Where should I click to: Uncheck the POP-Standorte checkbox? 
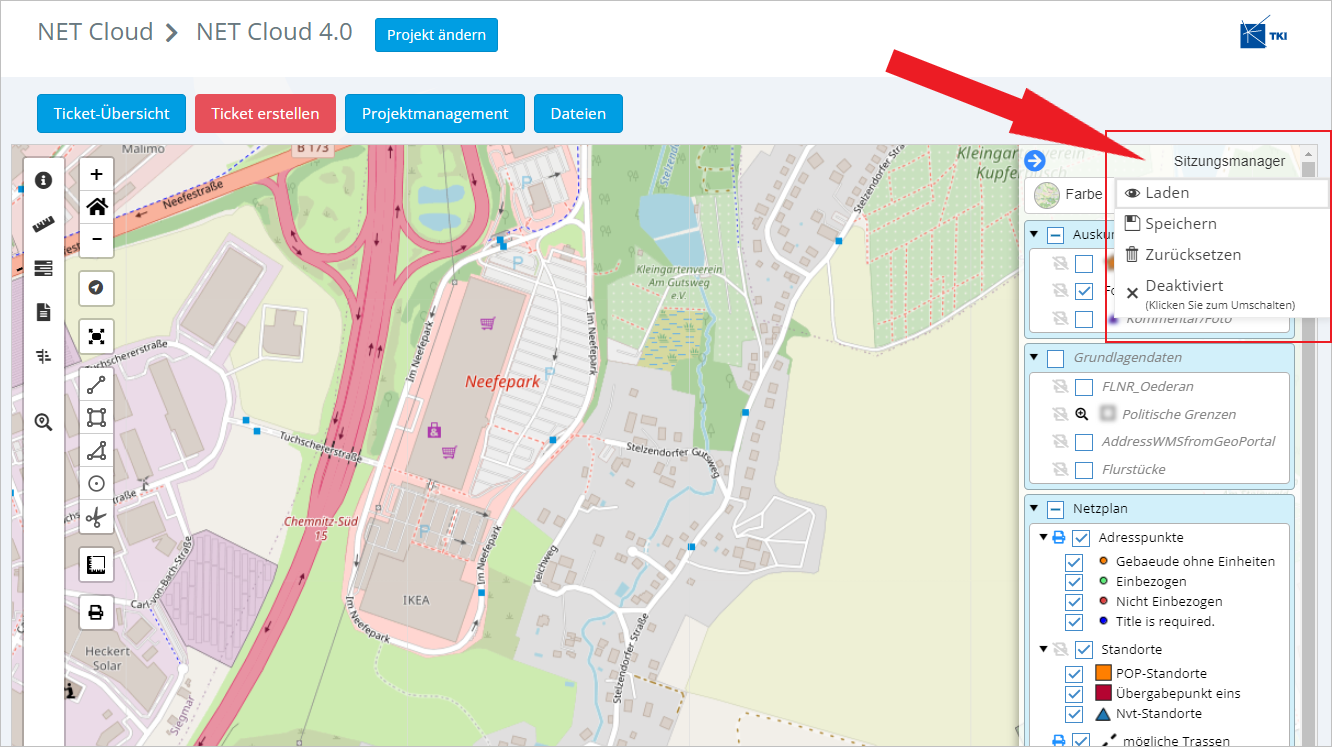pyautogui.click(x=1074, y=674)
